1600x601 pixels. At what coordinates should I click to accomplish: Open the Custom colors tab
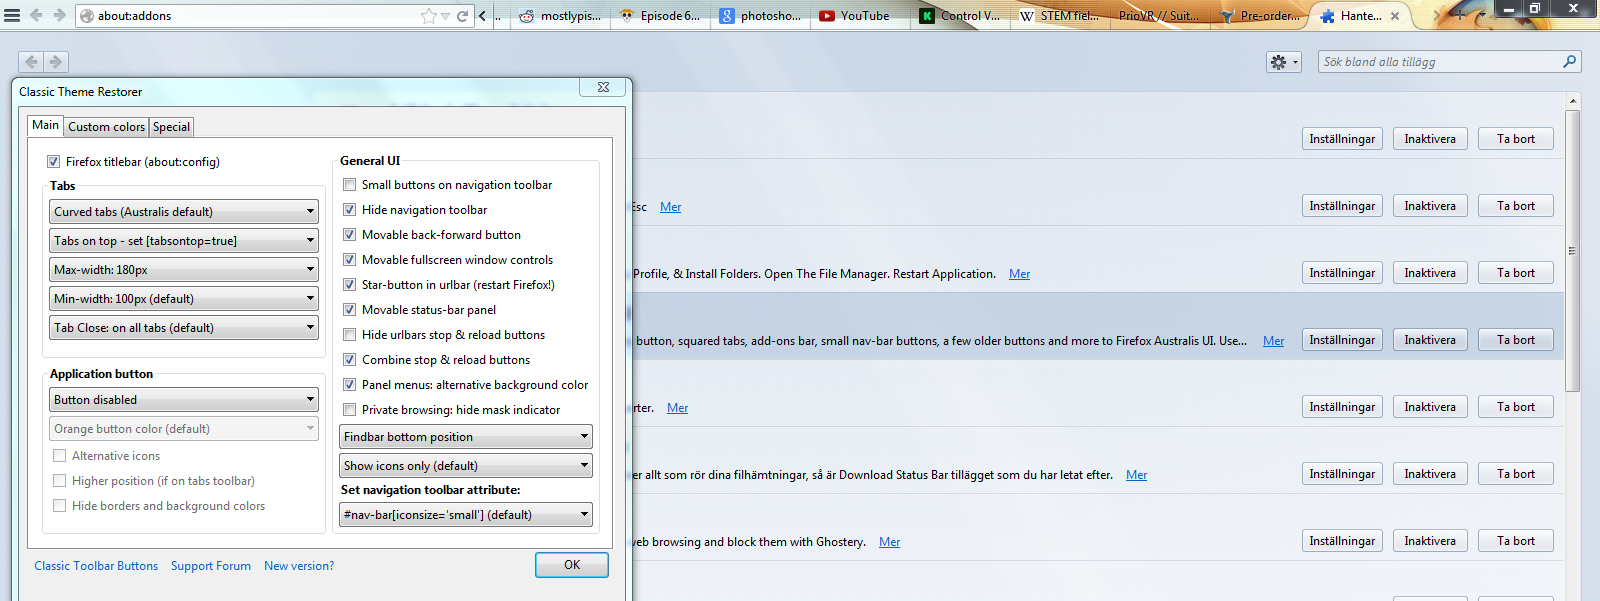click(107, 127)
